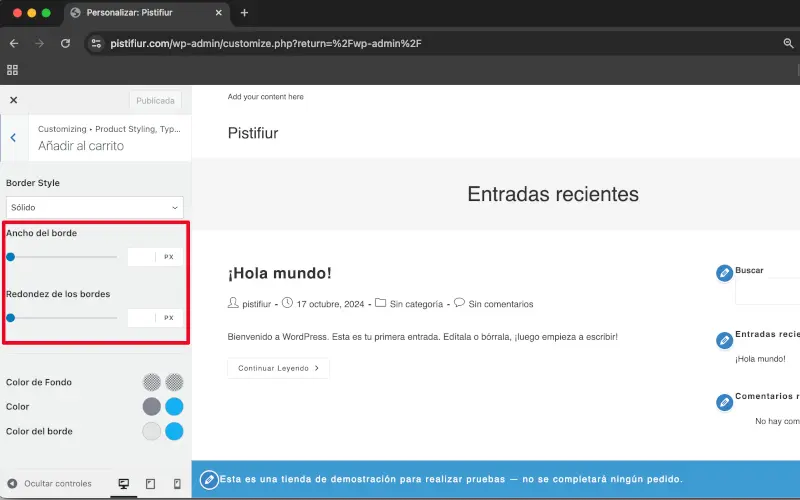Click the Ancho del borde slider handle
The image size is (800, 500).
tap(10, 257)
